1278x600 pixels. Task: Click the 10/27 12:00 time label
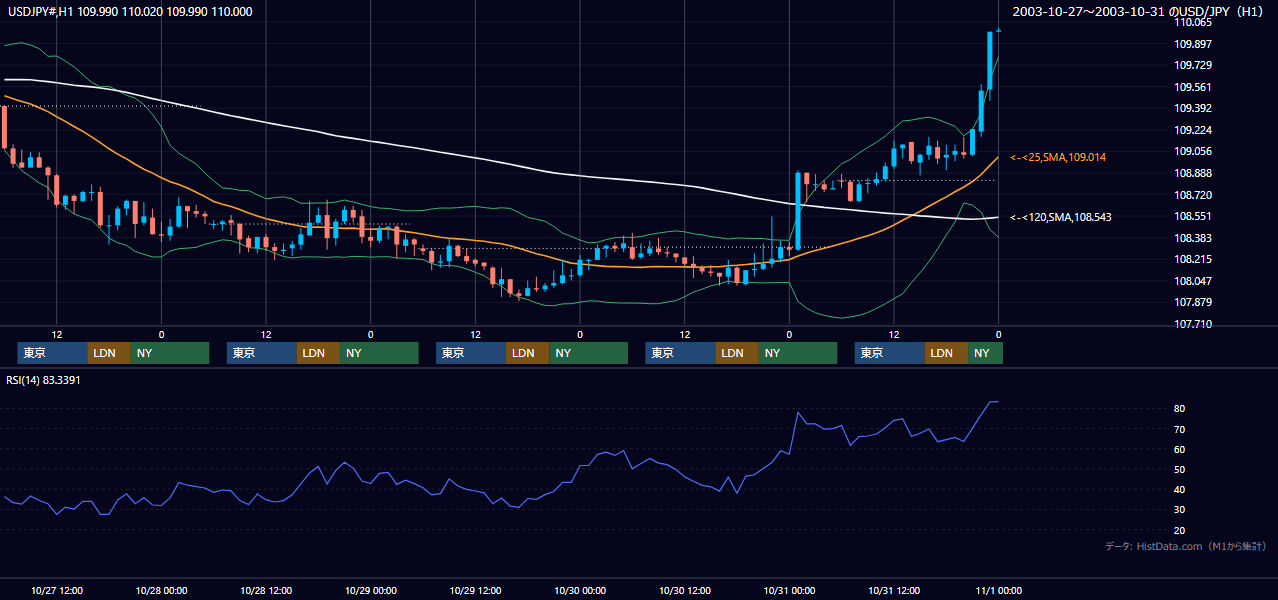[x=57, y=590]
